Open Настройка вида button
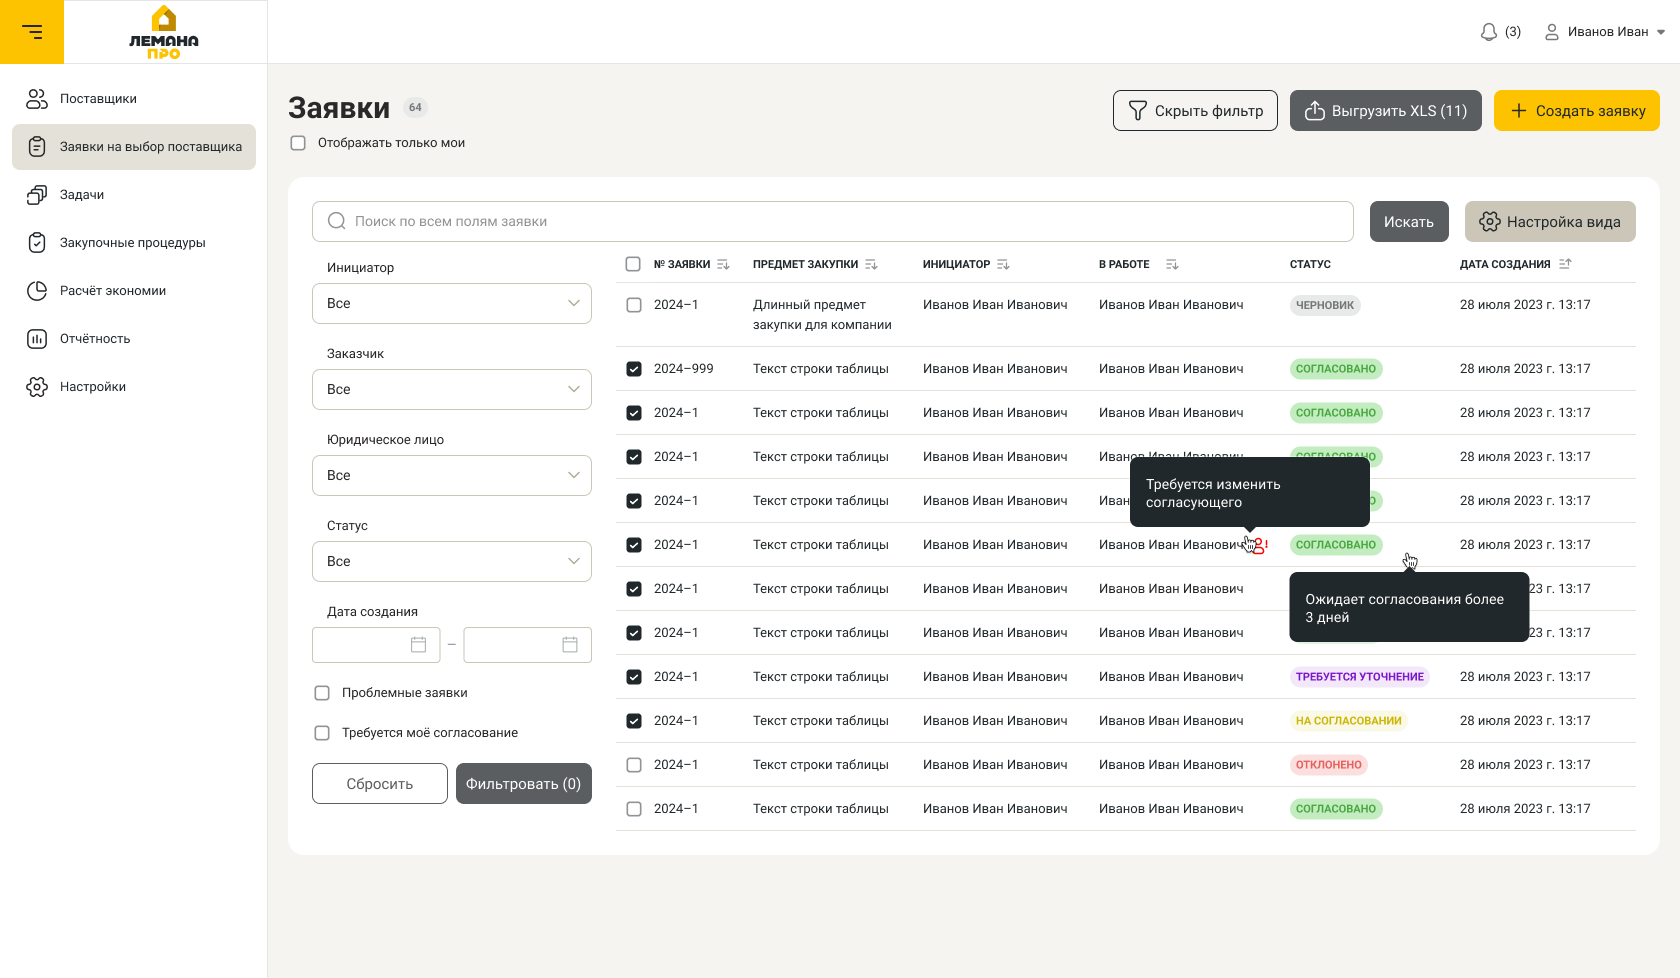This screenshot has height=978, width=1680. pos(1550,222)
